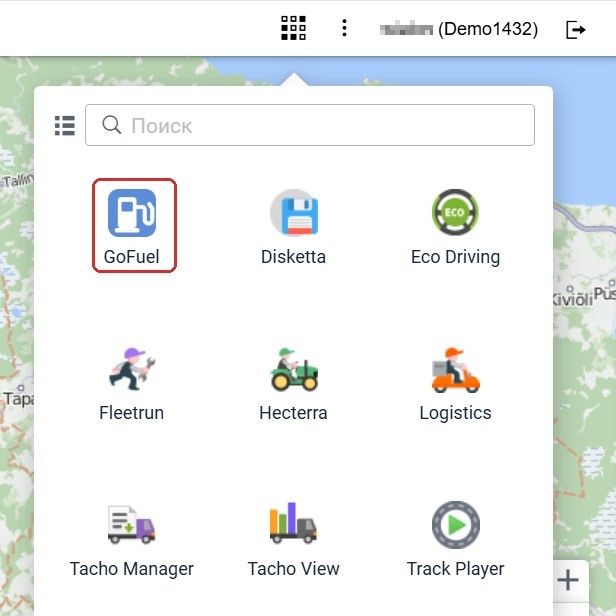616x616 pixels.
Task: Open the Demo1432 user account menu
Action: [459, 29]
